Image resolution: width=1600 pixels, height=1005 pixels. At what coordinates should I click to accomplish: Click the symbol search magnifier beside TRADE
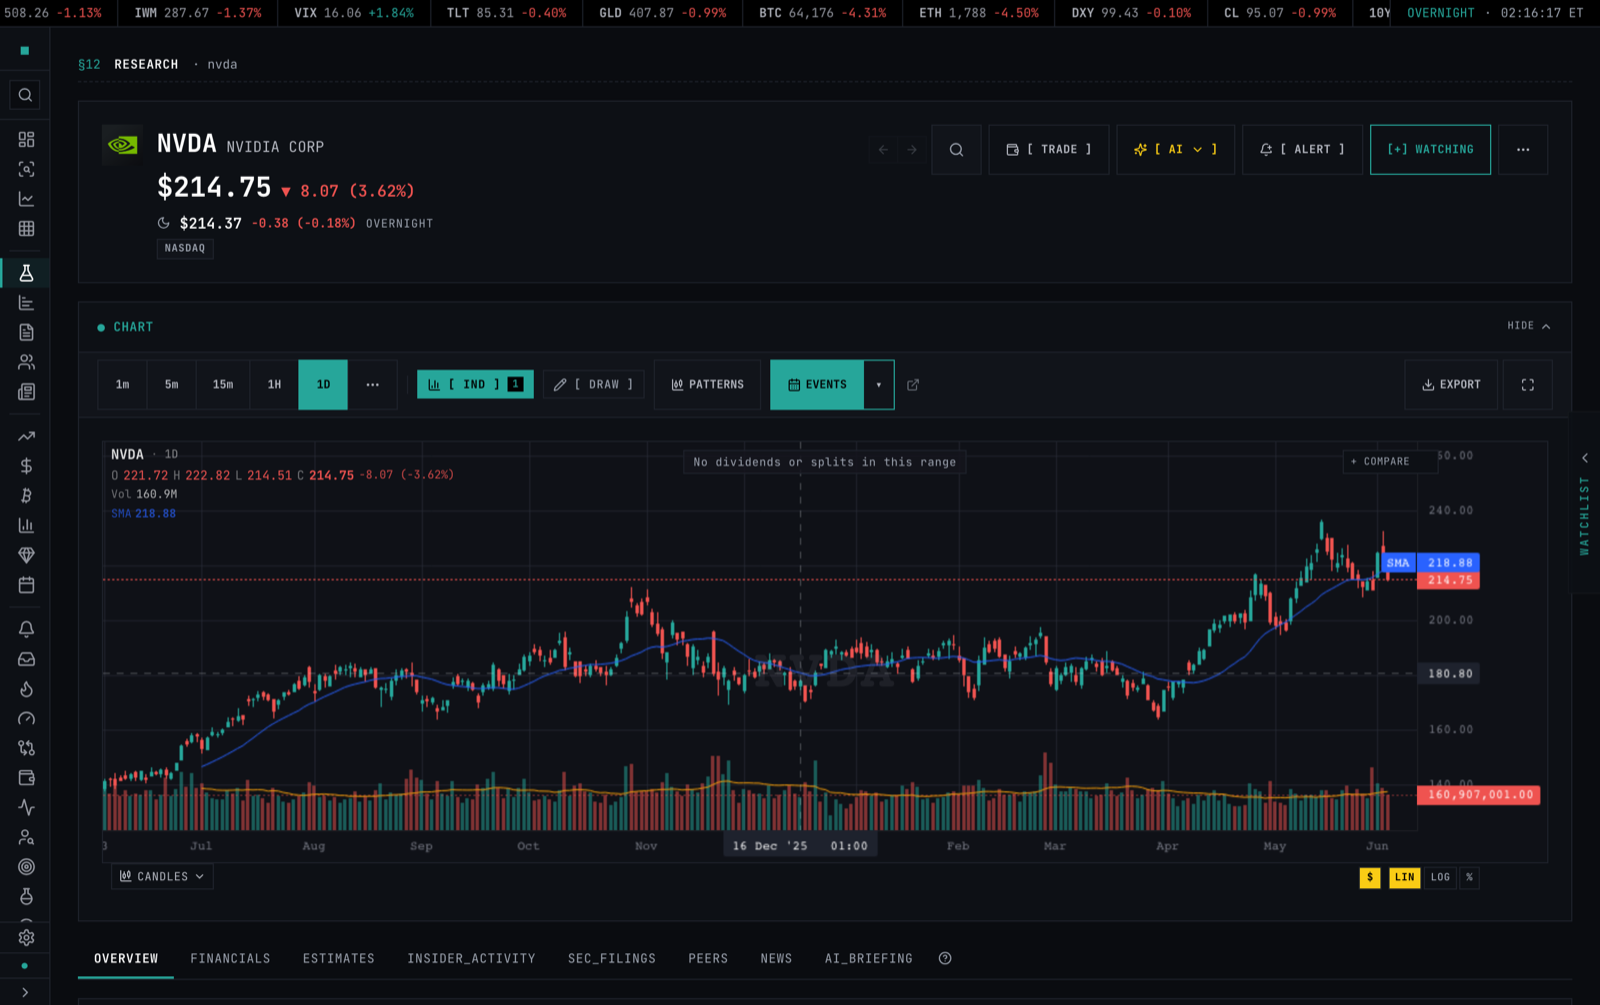[x=956, y=150]
